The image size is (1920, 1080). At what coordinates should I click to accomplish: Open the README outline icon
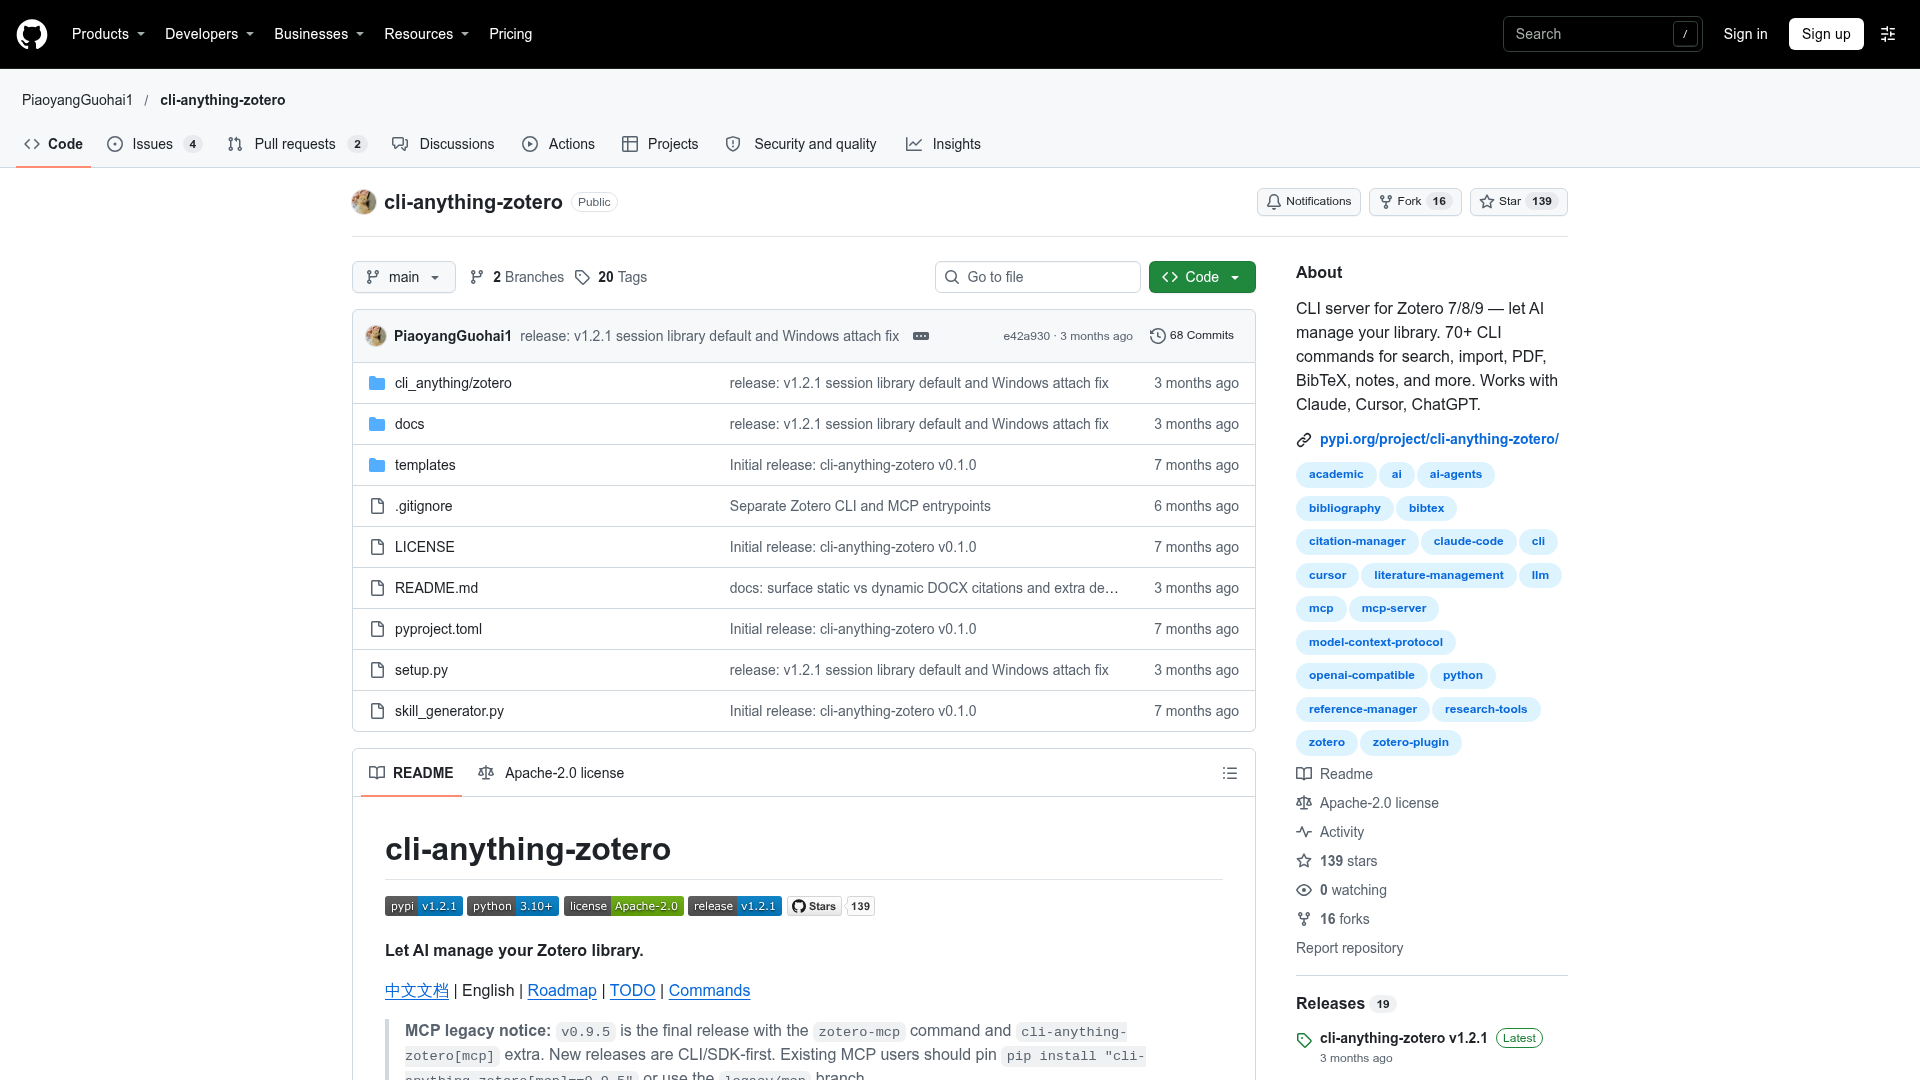pos(1230,773)
